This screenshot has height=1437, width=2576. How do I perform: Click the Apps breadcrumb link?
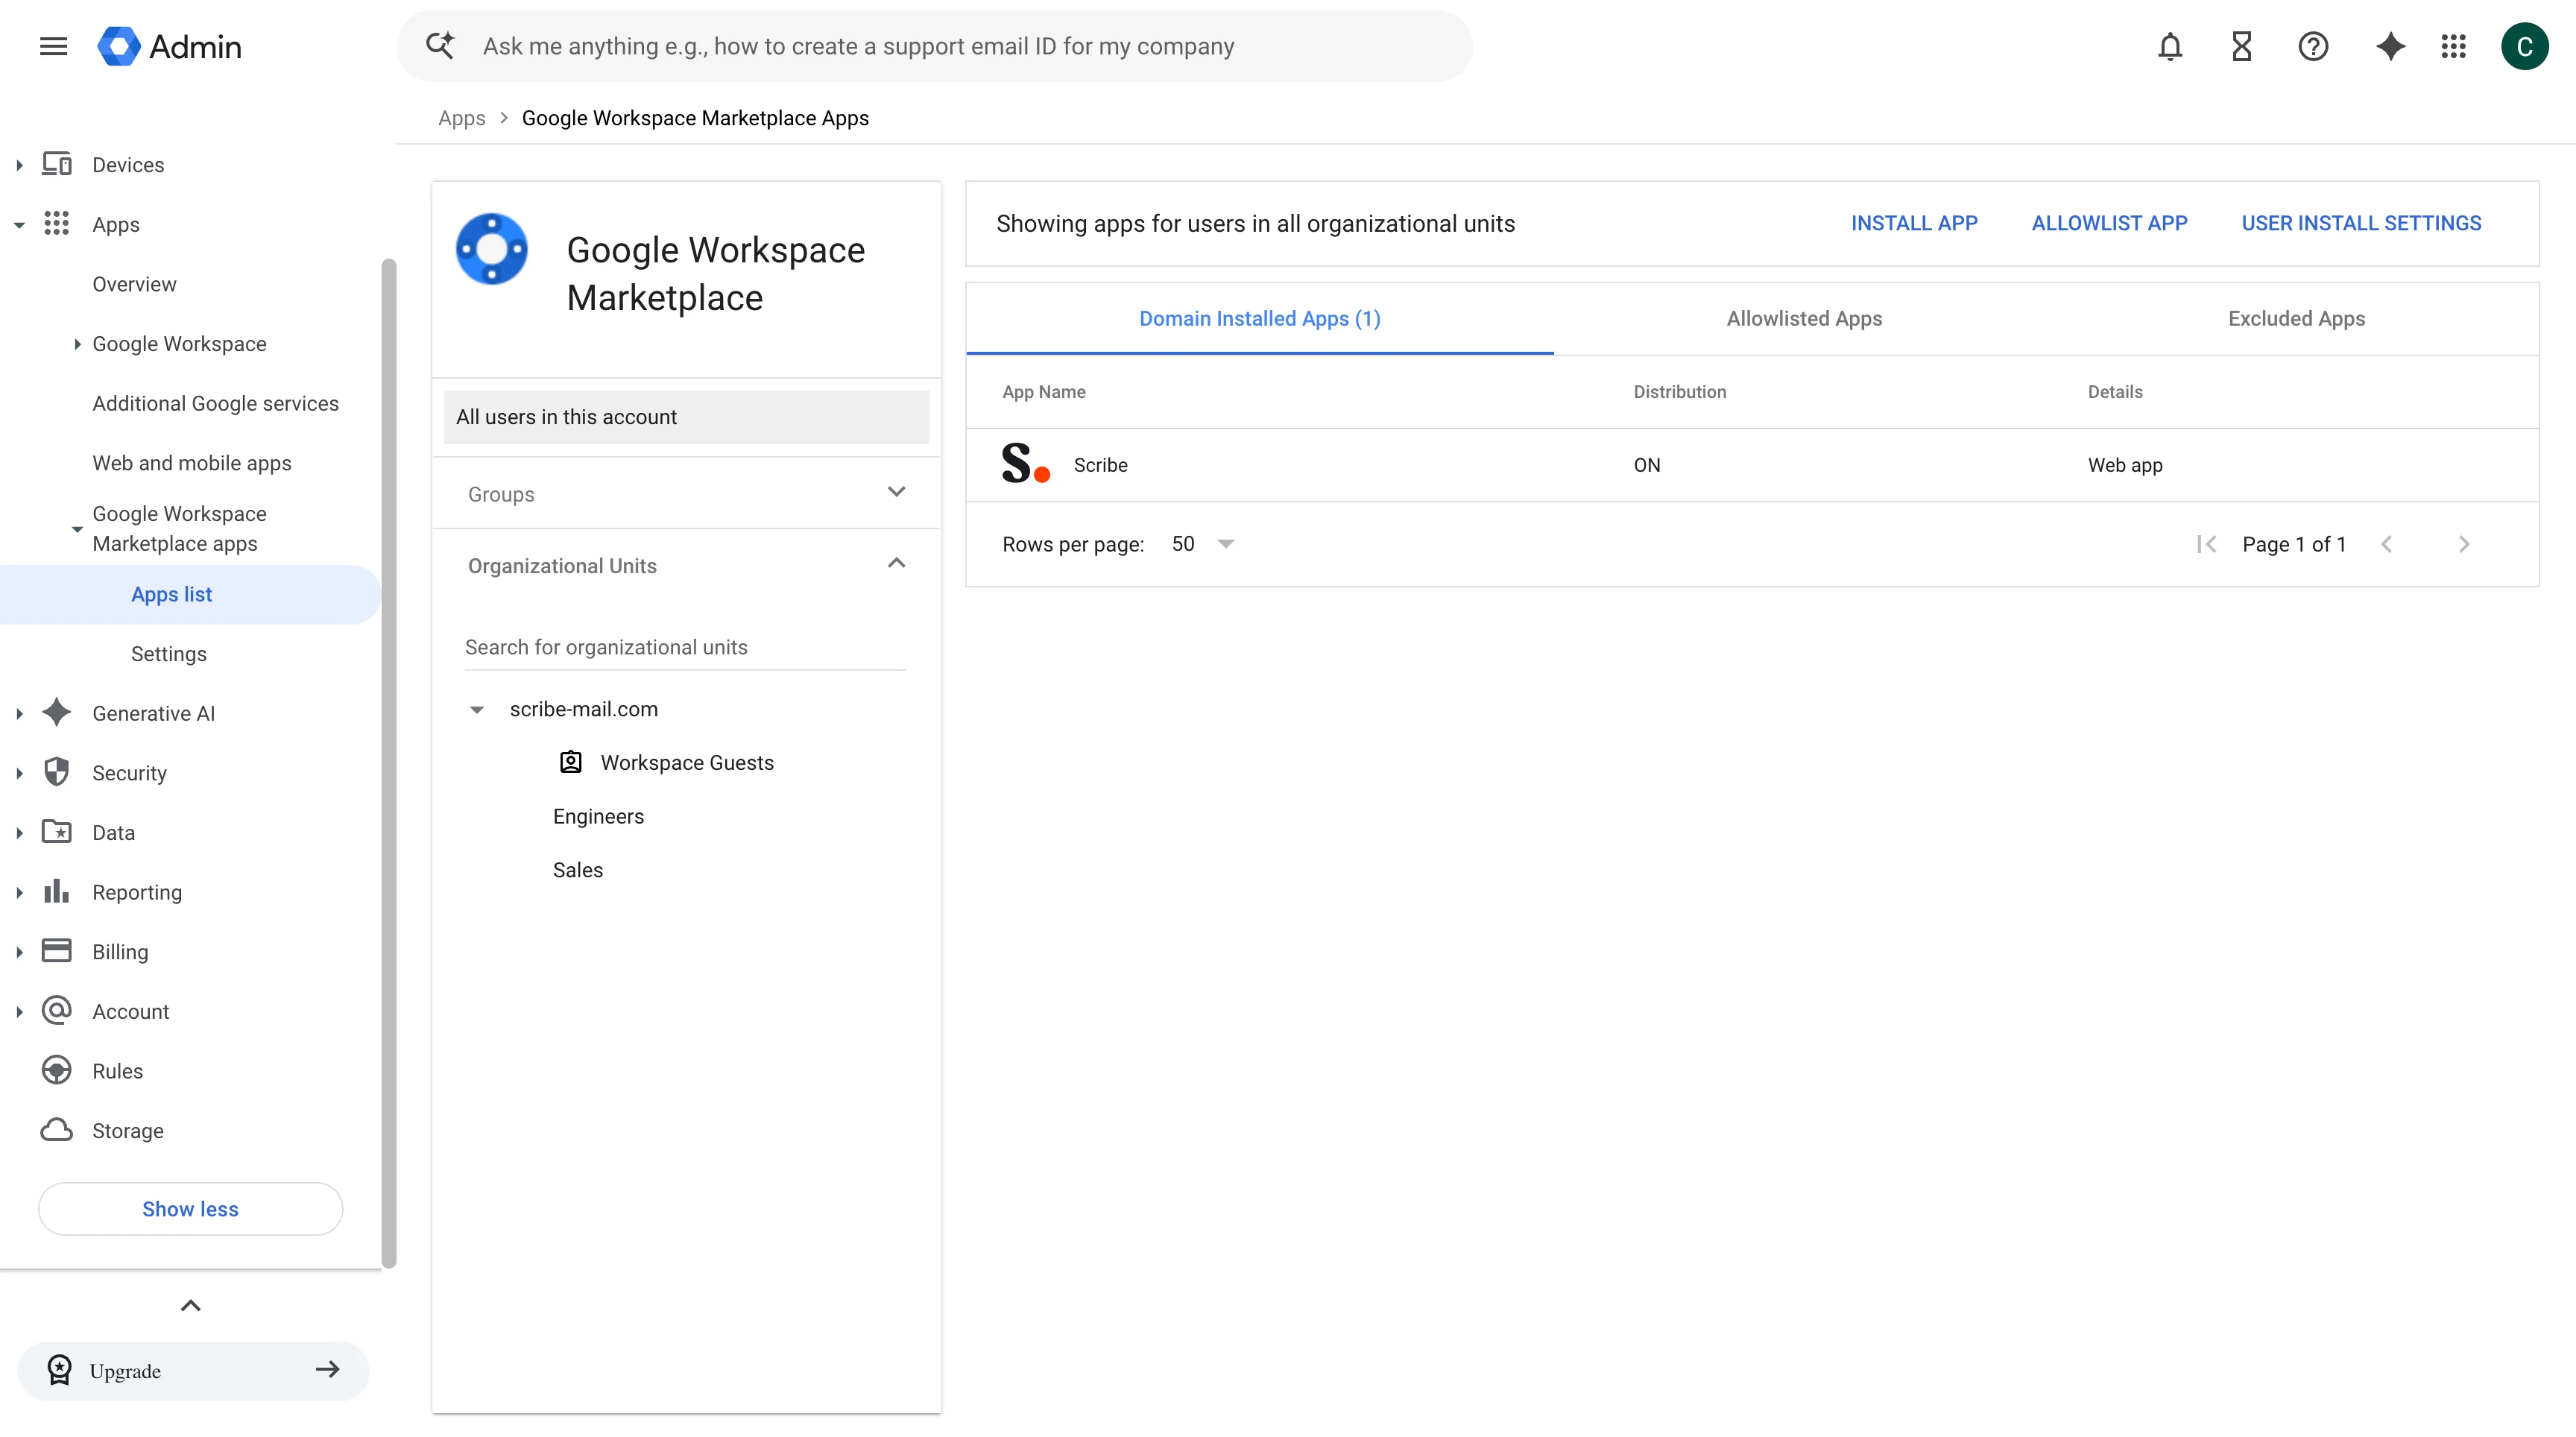(x=461, y=118)
